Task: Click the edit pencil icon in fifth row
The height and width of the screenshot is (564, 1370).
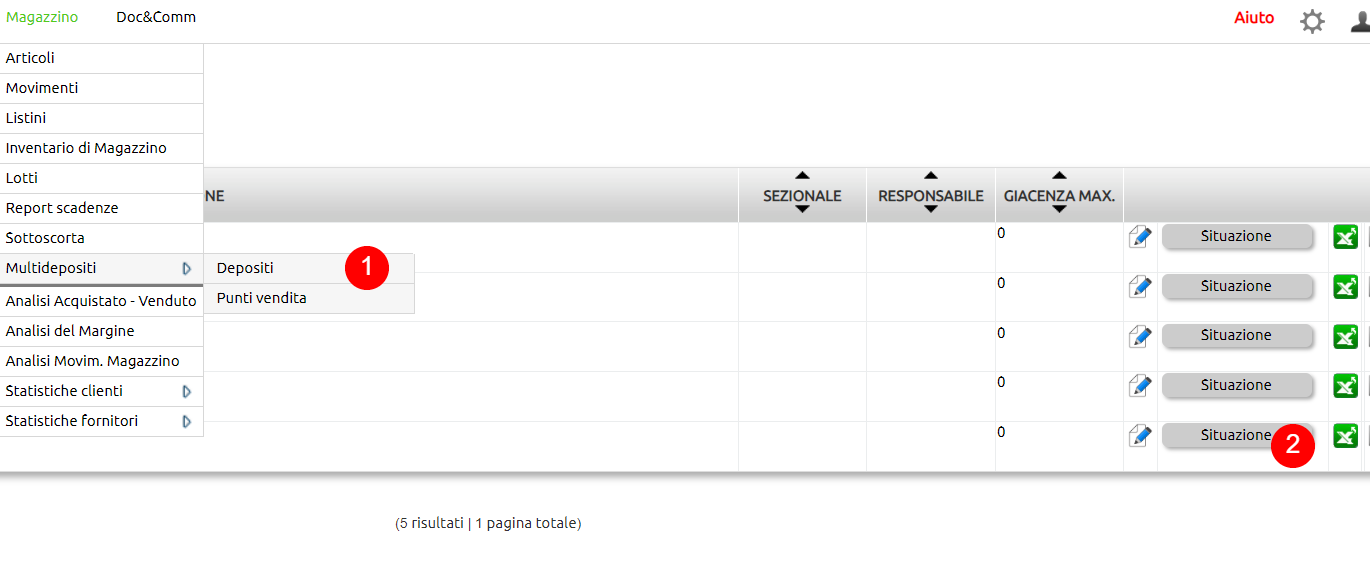Action: 1140,436
